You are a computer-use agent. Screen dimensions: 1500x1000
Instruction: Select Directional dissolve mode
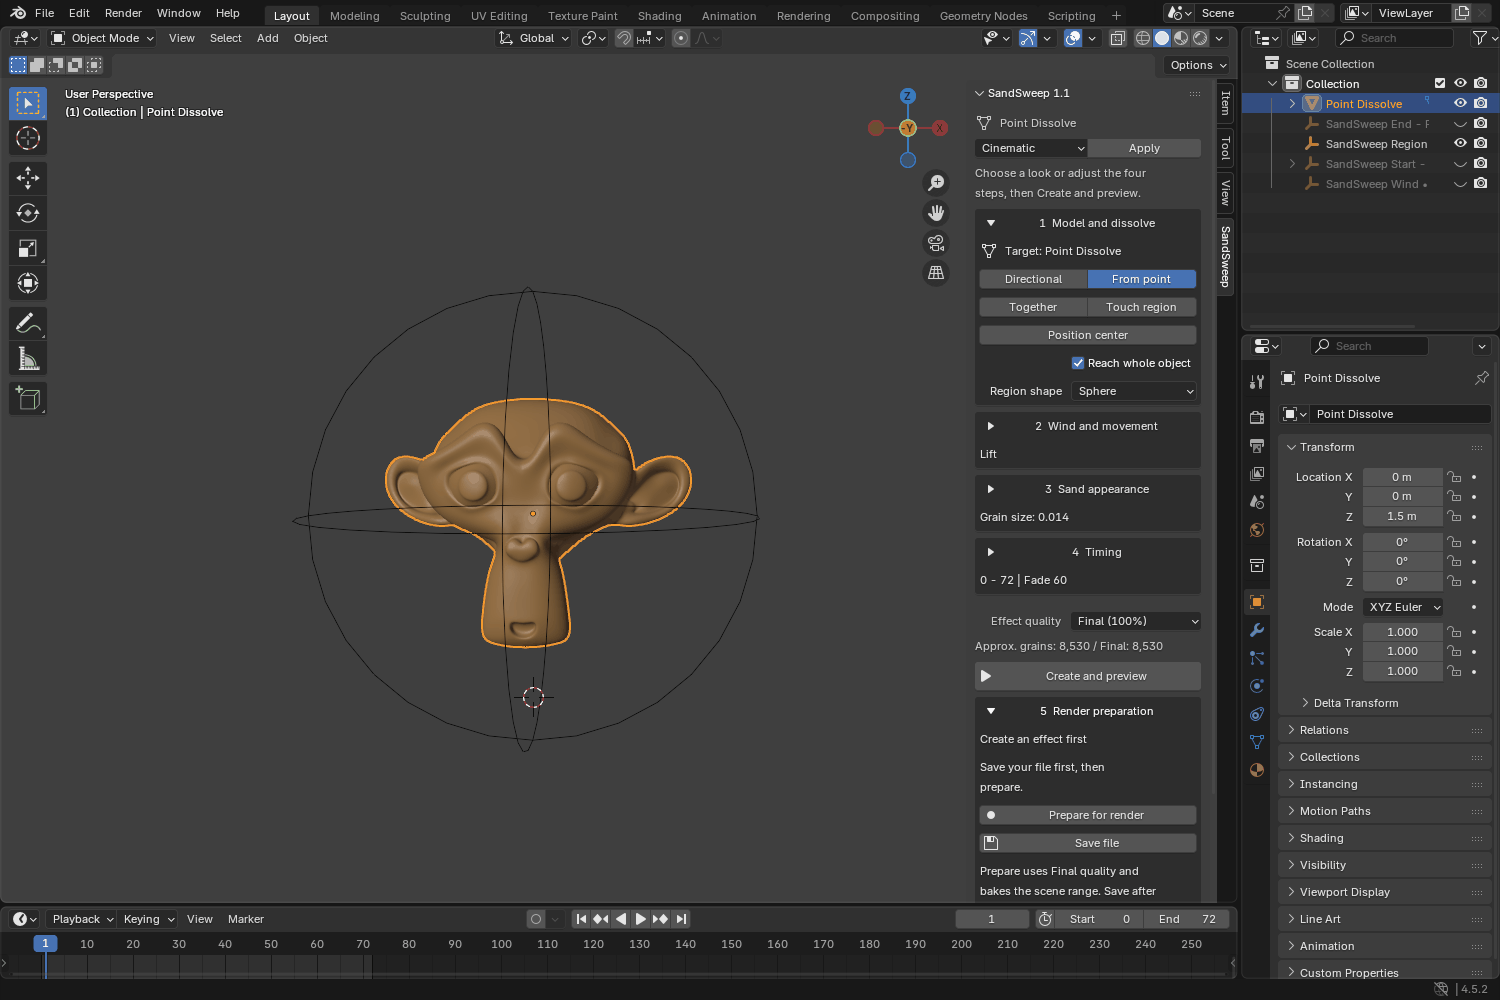1033,279
